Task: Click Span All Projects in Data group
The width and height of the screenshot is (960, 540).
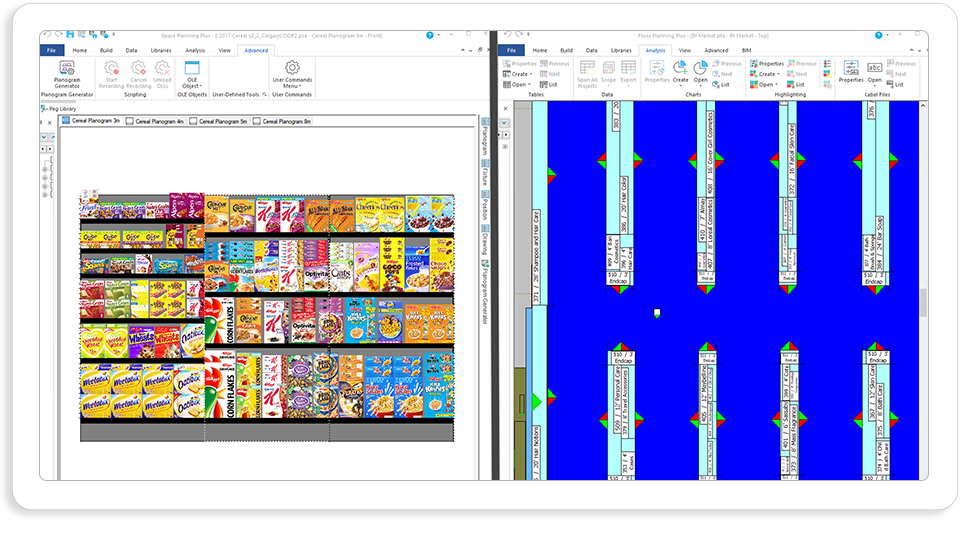Action: (587, 74)
